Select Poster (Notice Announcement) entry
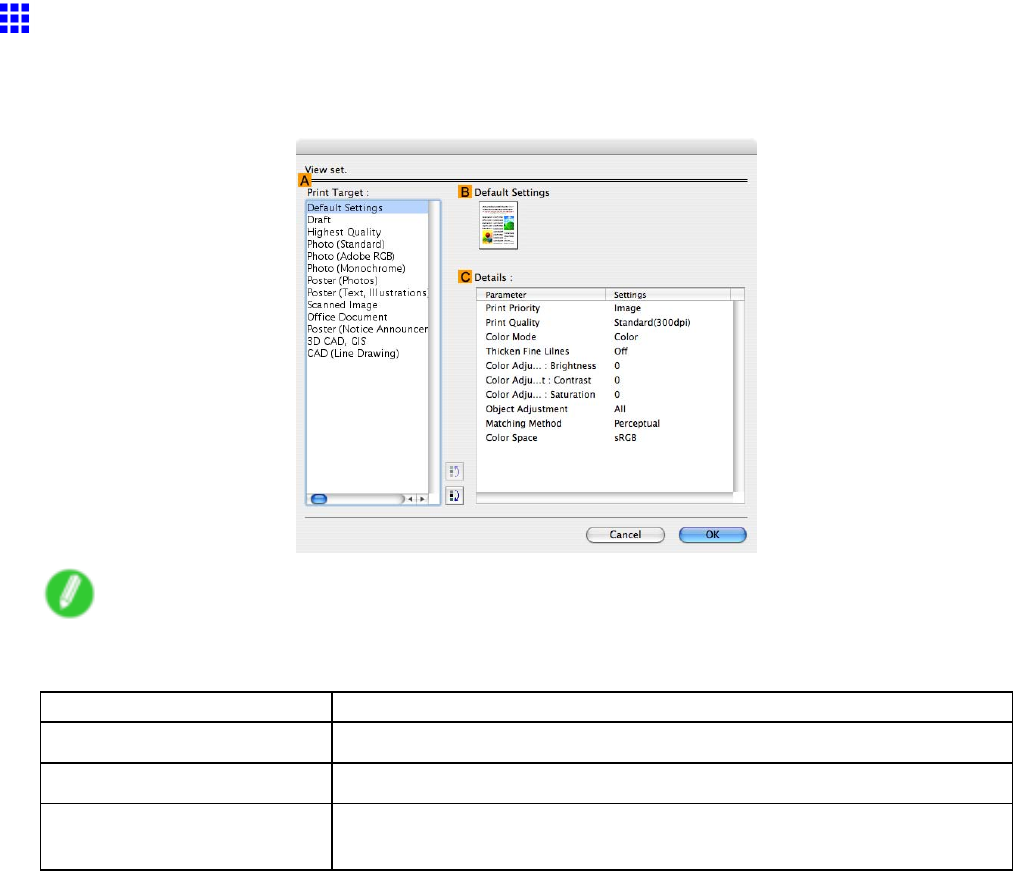Image resolution: width=1013 pixels, height=871 pixels. pos(367,329)
